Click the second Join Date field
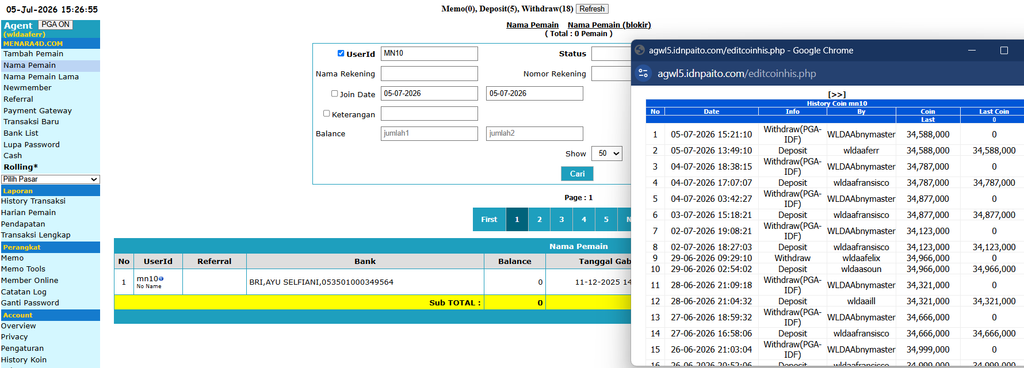Screen dimensions: 1024x368 pos(534,93)
